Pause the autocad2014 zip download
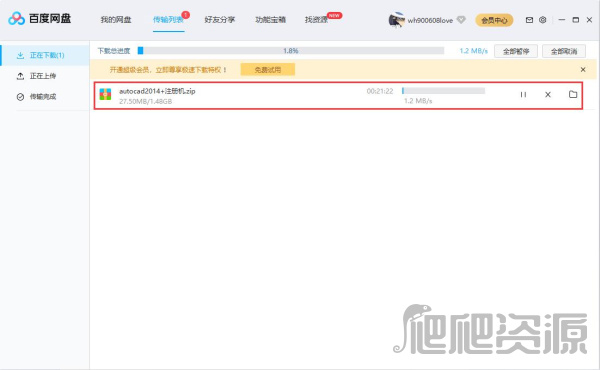 (x=523, y=95)
